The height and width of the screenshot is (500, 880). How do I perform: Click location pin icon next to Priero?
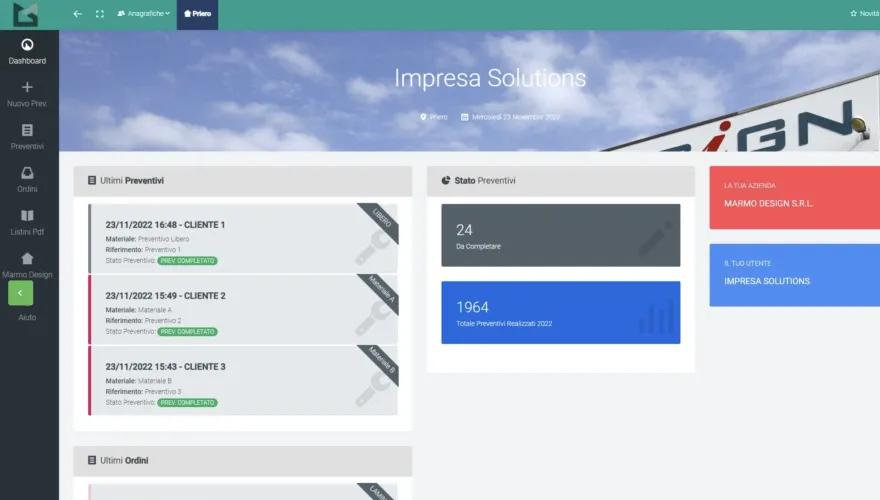point(423,117)
